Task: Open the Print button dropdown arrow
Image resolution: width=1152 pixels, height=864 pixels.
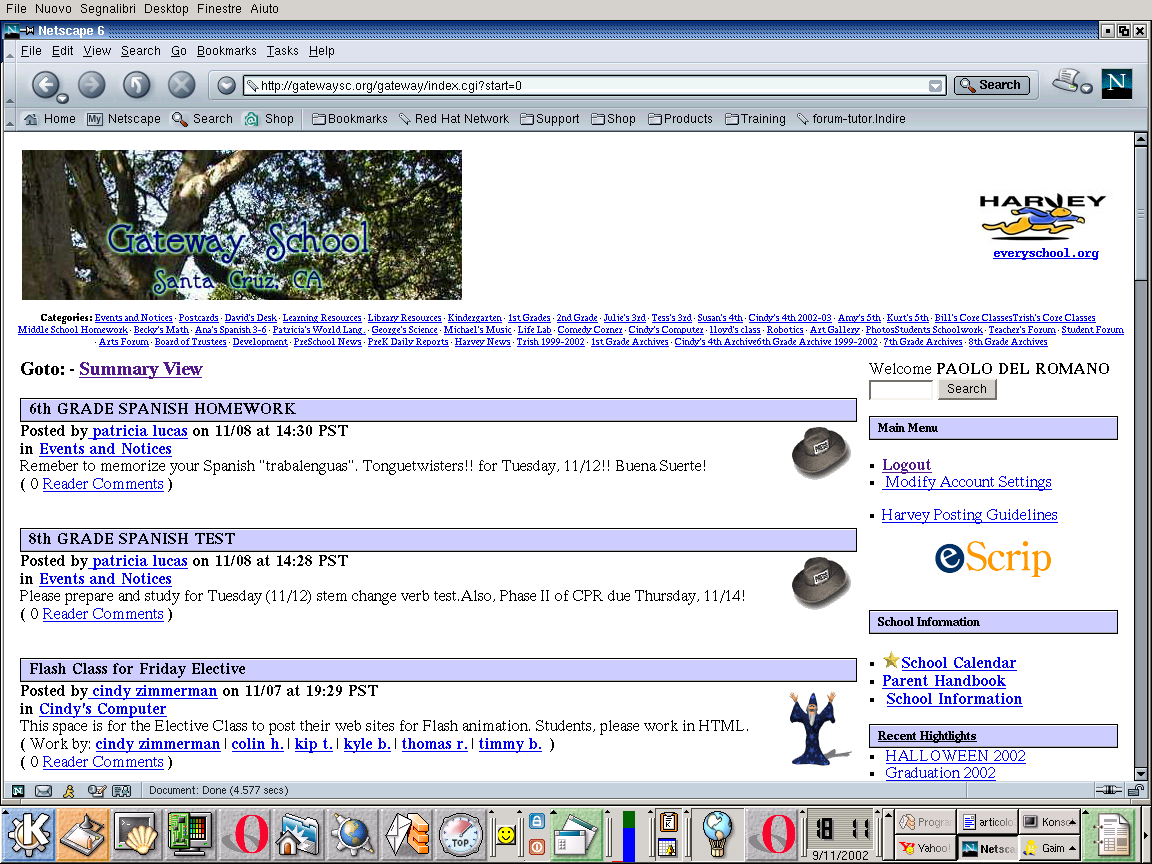Action: point(1087,89)
